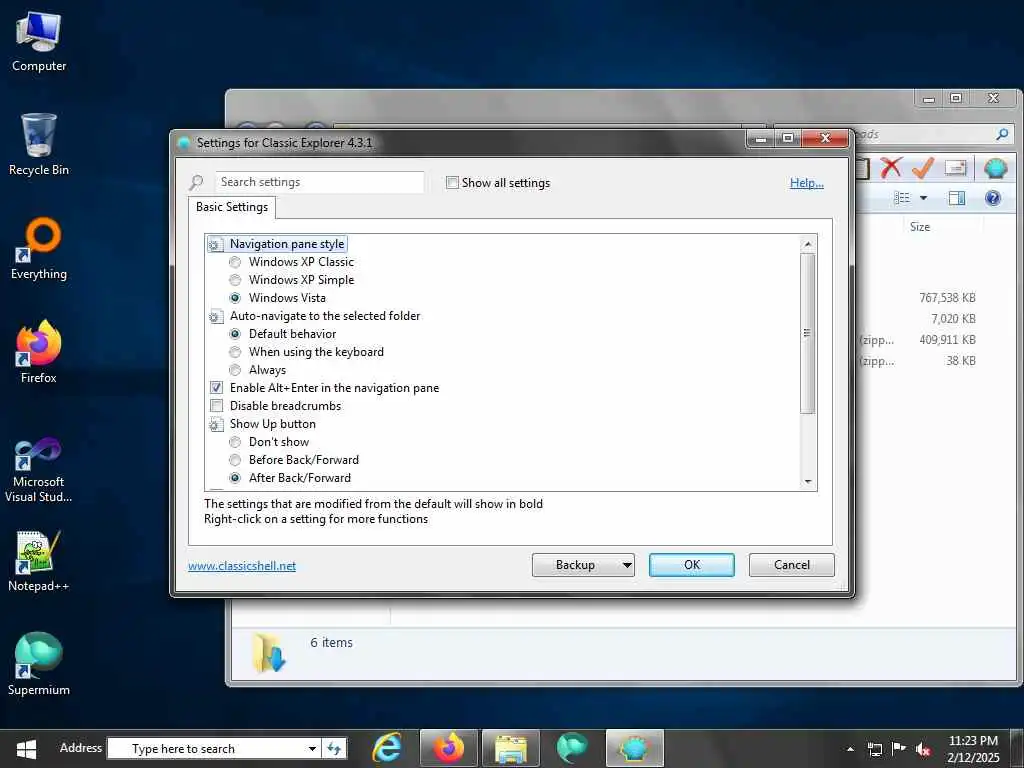This screenshot has height=768, width=1024.
Task: Enable the Show all settings checkbox
Action: point(452,183)
